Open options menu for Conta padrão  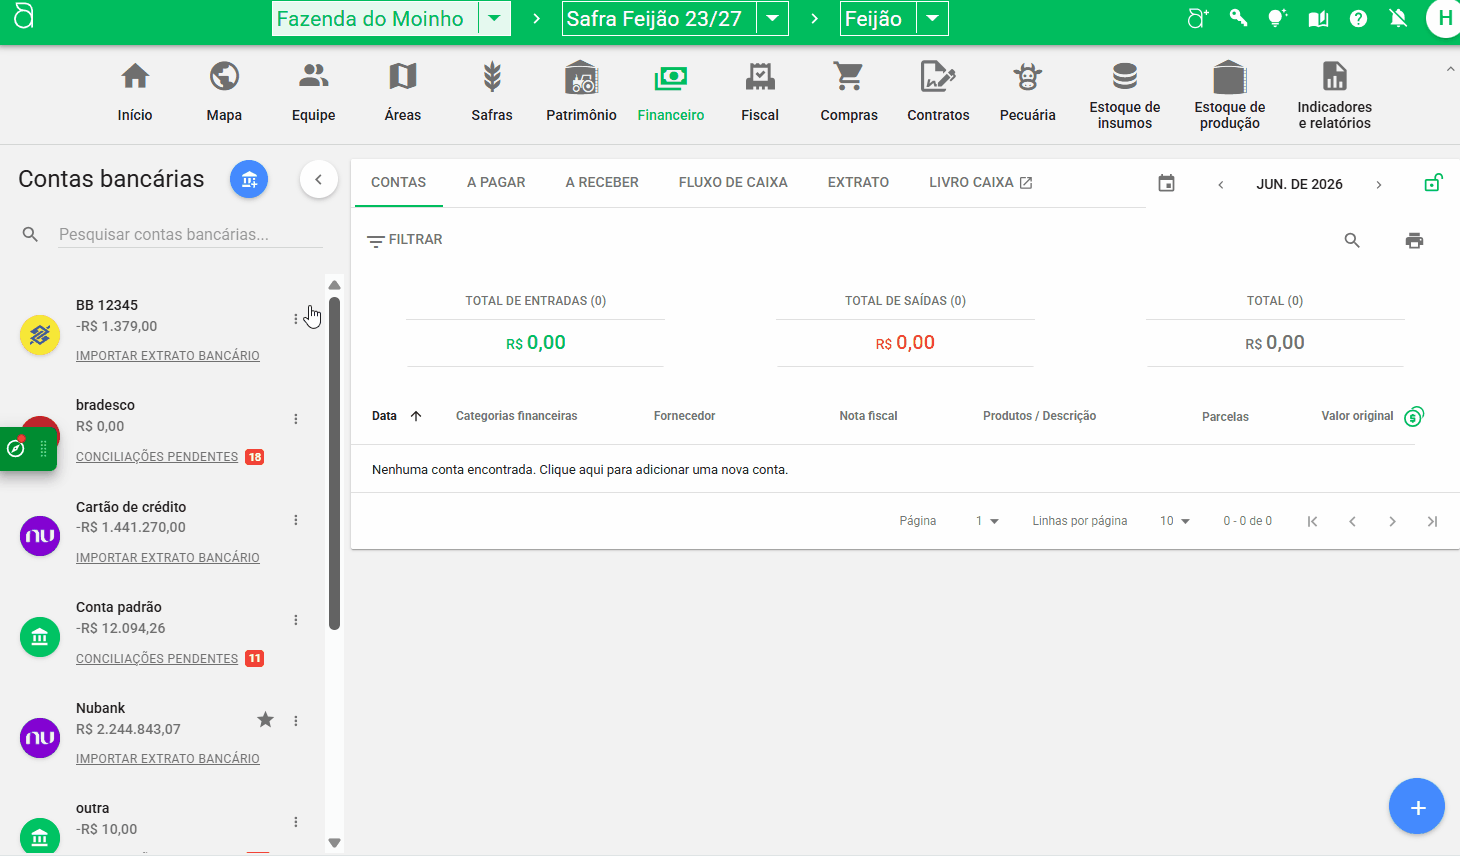pyautogui.click(x=296, y=620)
